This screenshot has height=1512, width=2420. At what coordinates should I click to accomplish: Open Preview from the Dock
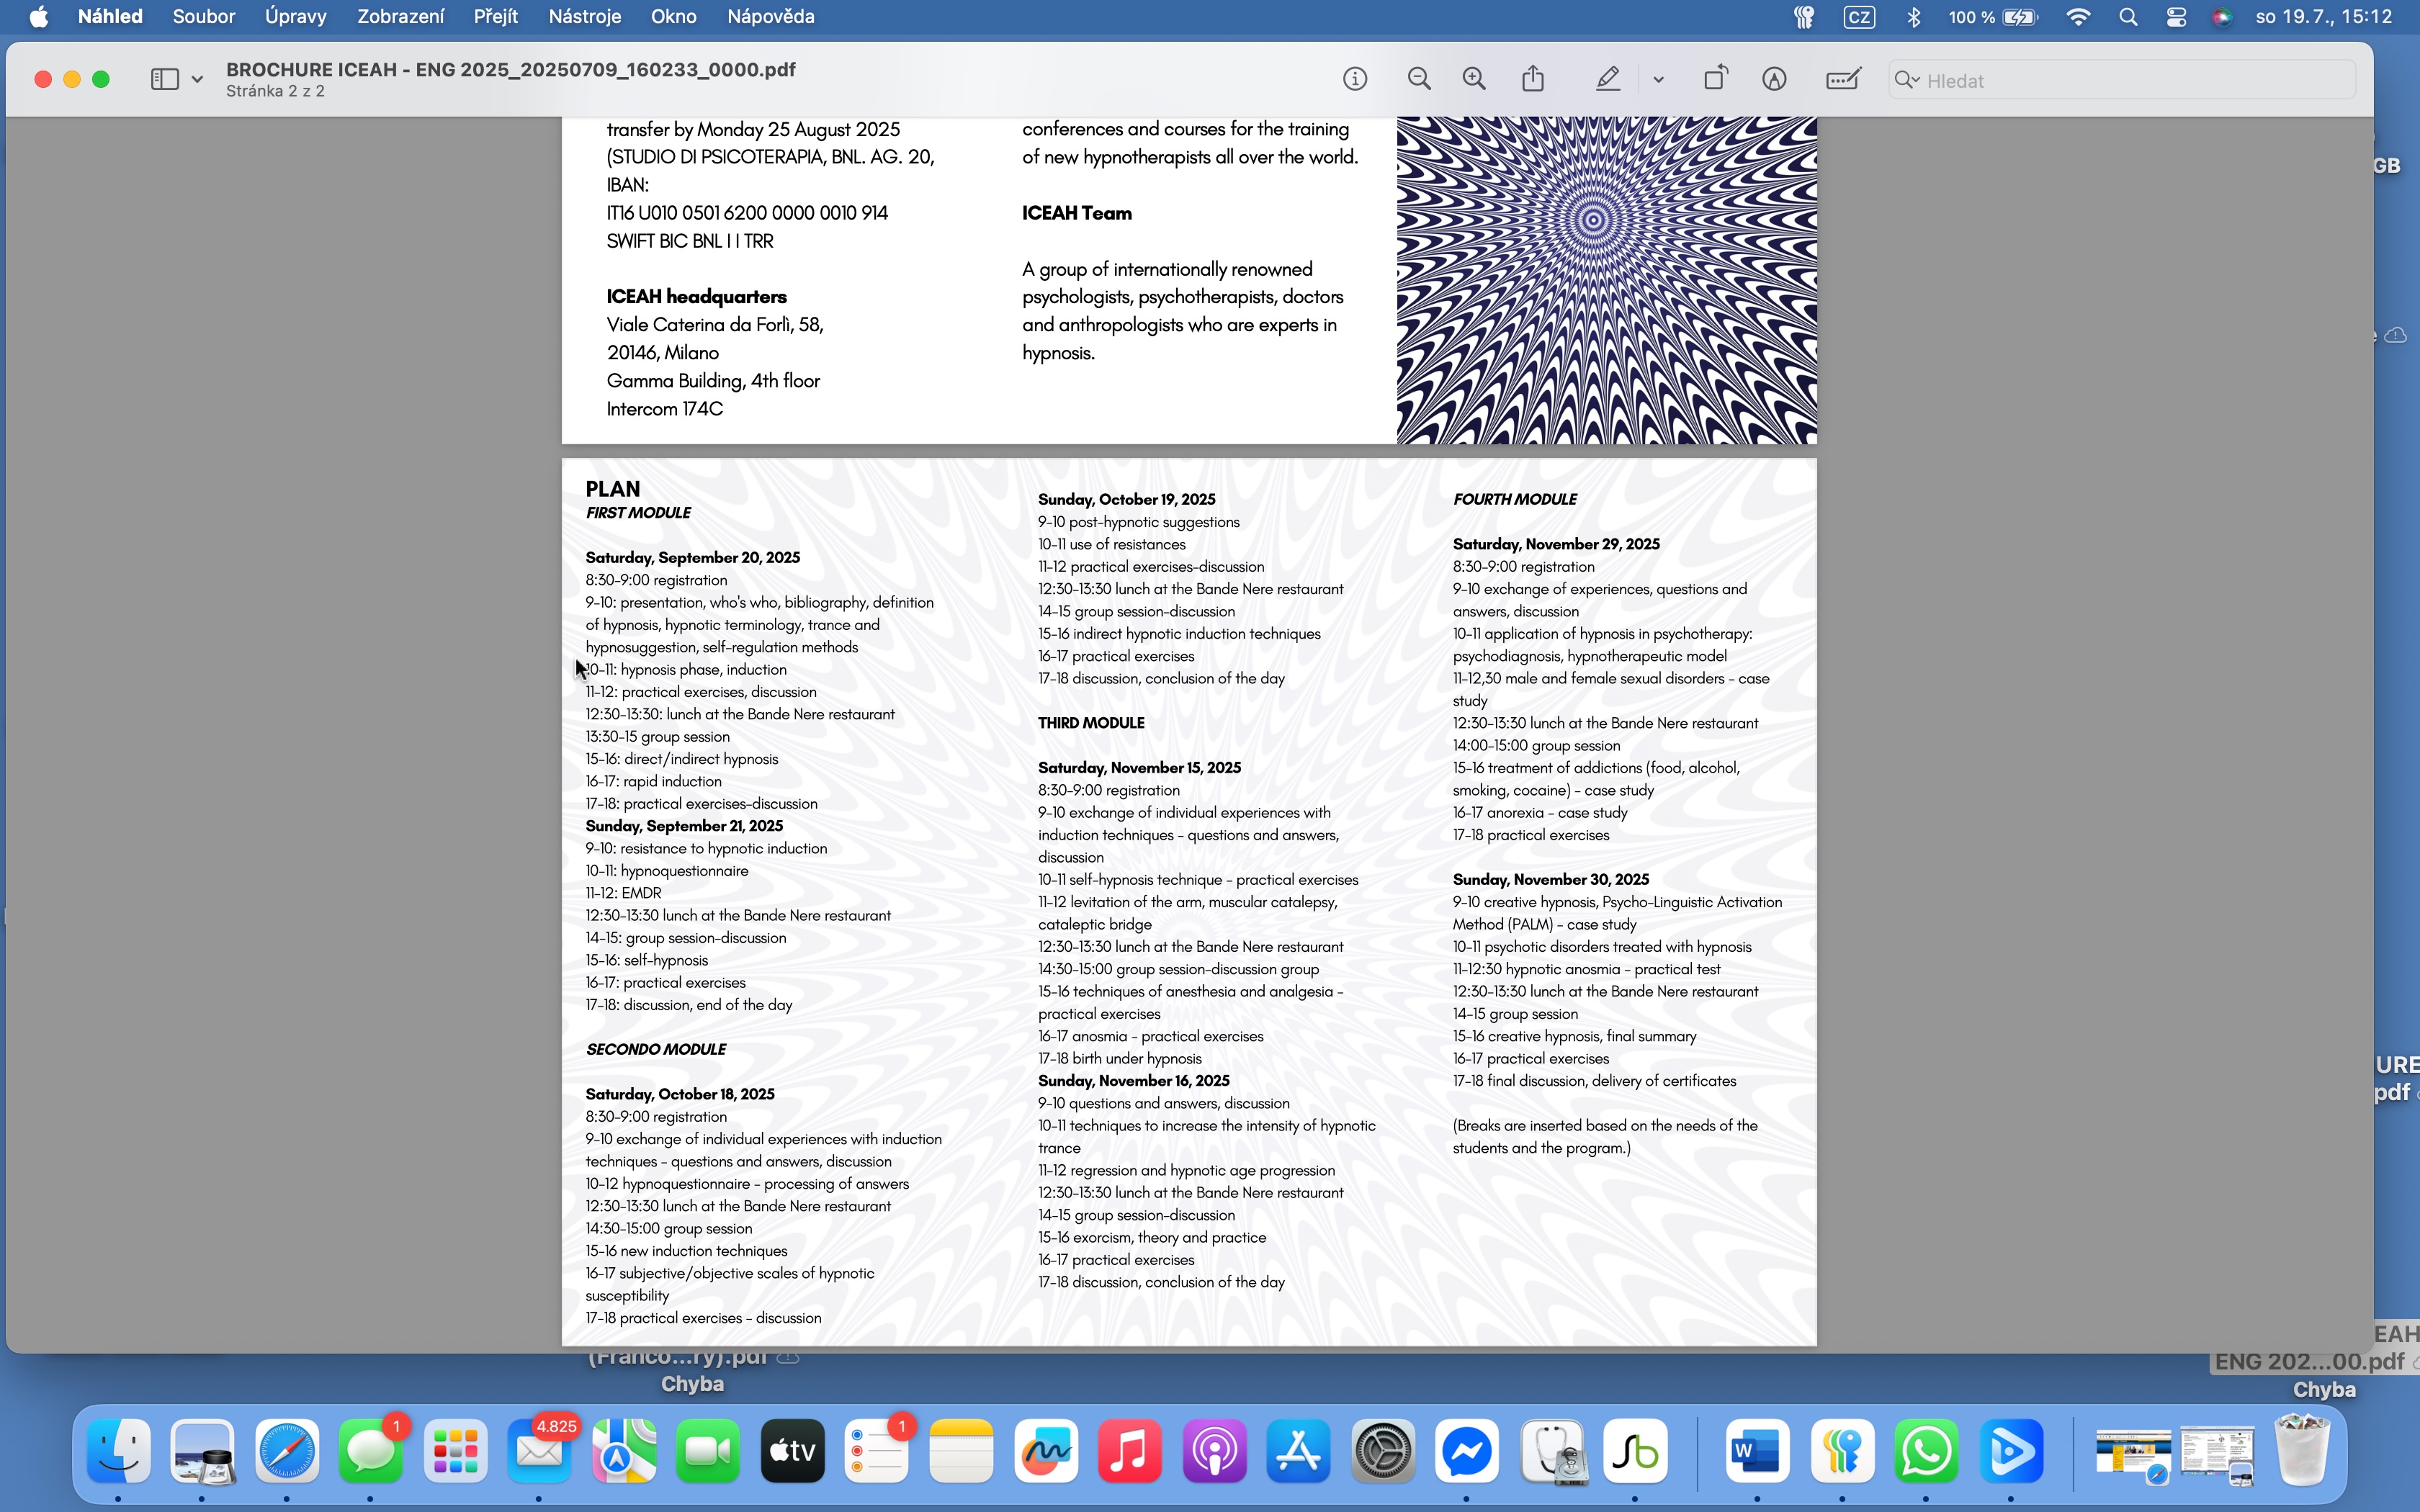pyautogui.click(x=202, y=1450)
